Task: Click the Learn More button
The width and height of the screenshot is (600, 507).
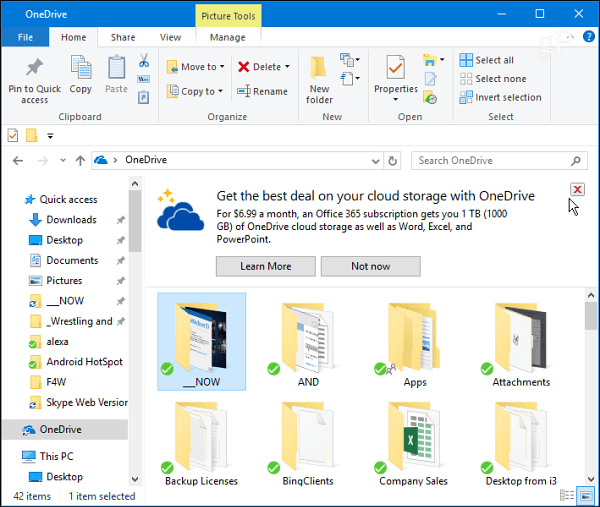Action: [266, 266]
